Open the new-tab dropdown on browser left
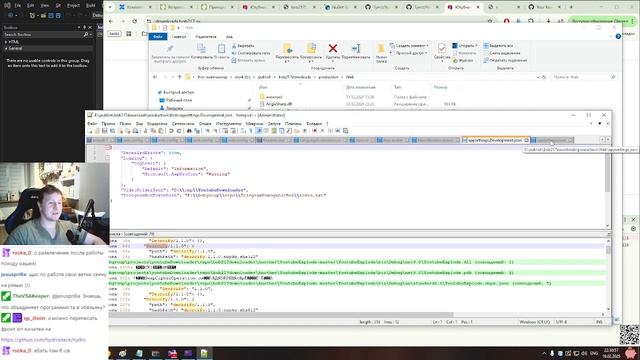The width and height of the screenshot is (640, 360). 110,7
